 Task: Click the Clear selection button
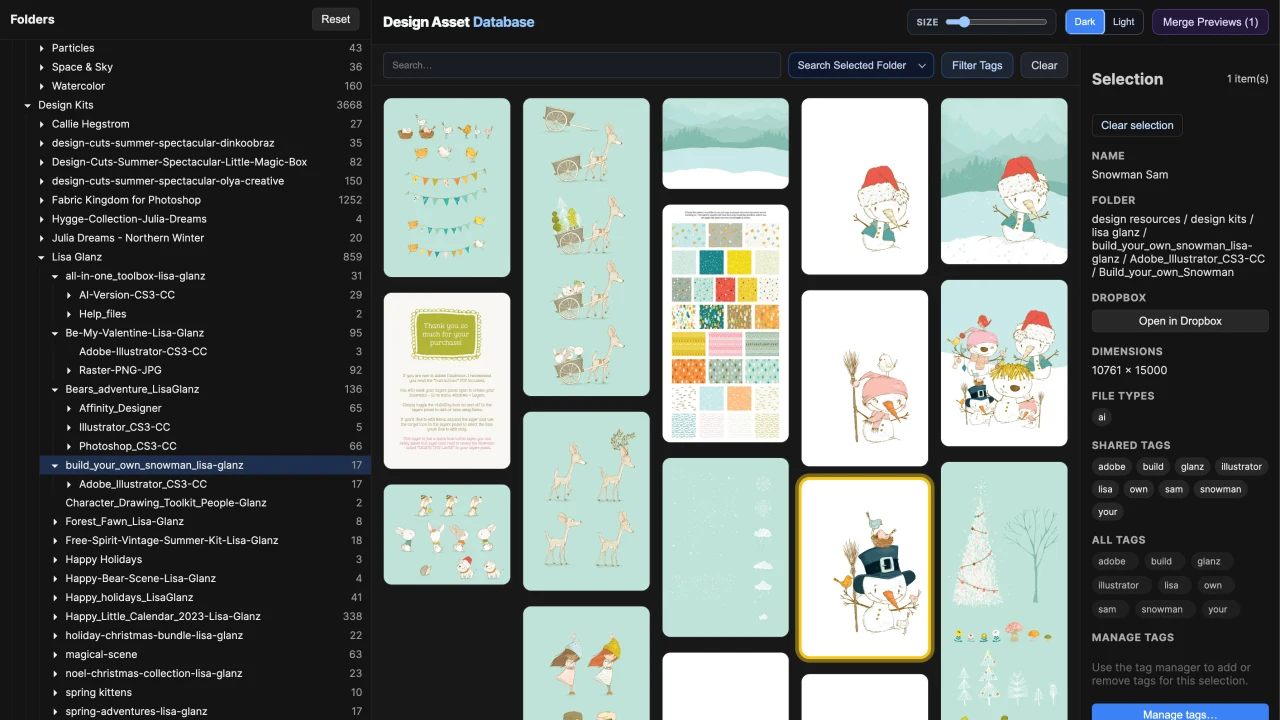click(x=1137, y=125)
